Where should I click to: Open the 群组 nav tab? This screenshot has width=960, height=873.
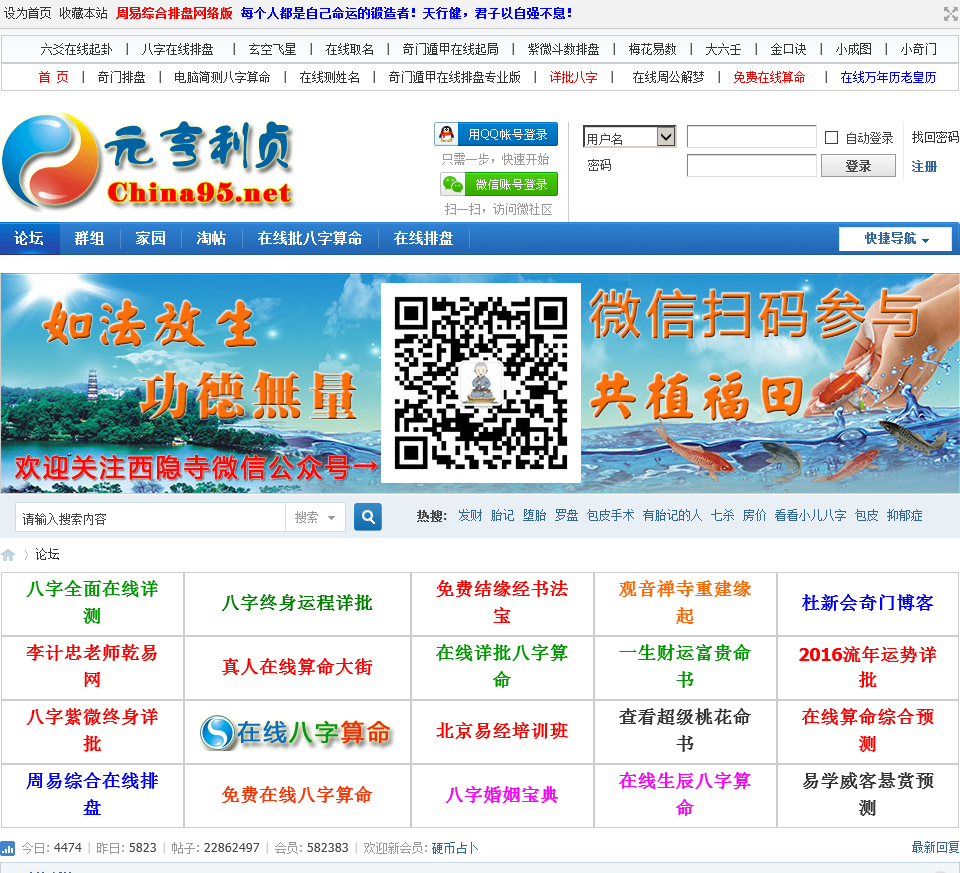(89, 239)
